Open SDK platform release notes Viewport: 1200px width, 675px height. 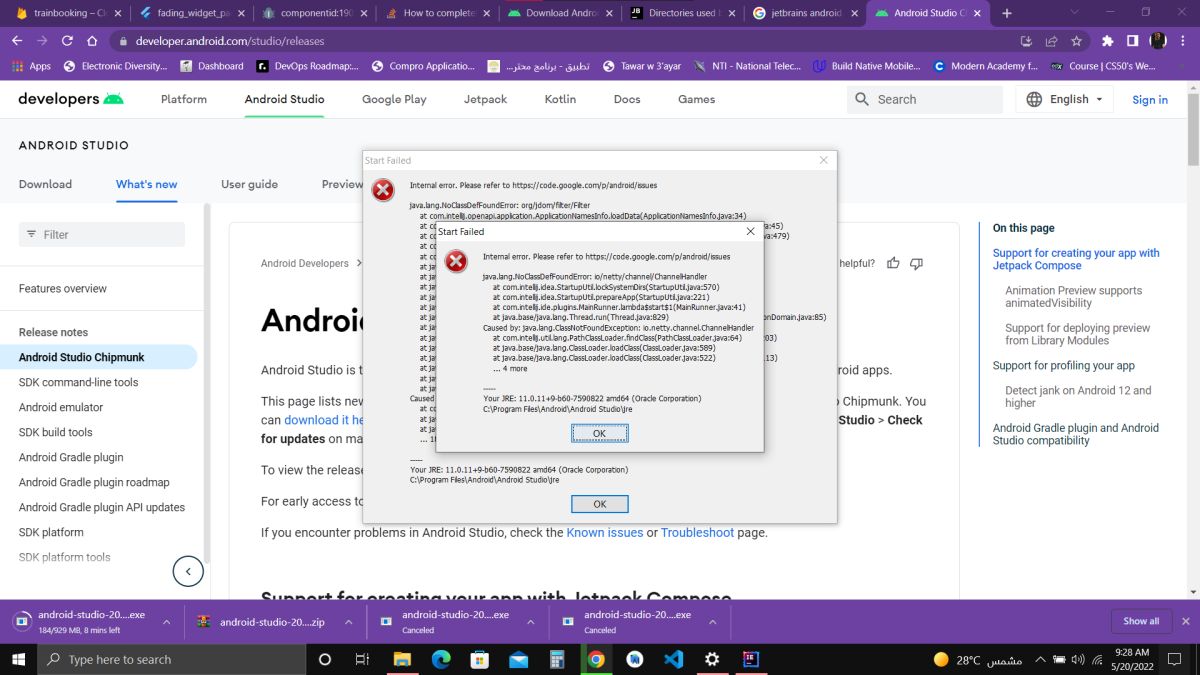coord(51,532)
